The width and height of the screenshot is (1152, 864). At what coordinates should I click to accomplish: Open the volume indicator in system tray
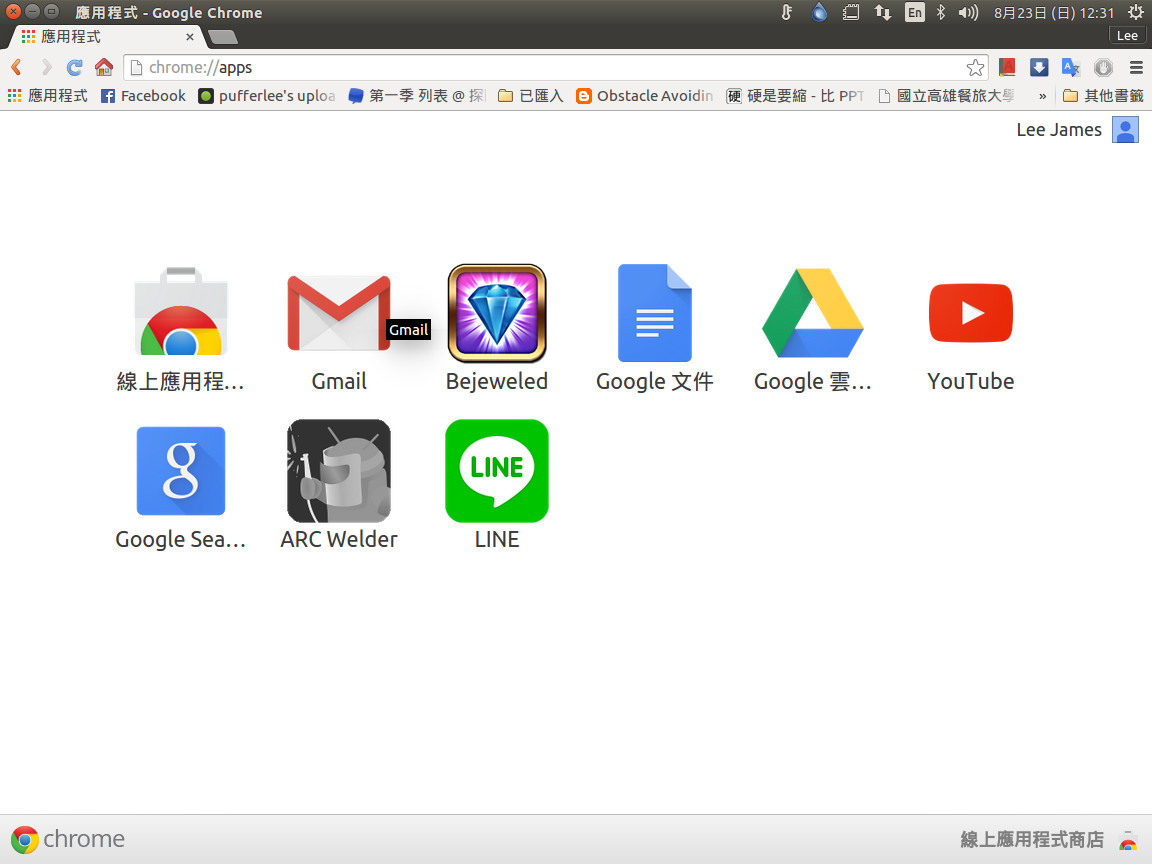point(968,12)
